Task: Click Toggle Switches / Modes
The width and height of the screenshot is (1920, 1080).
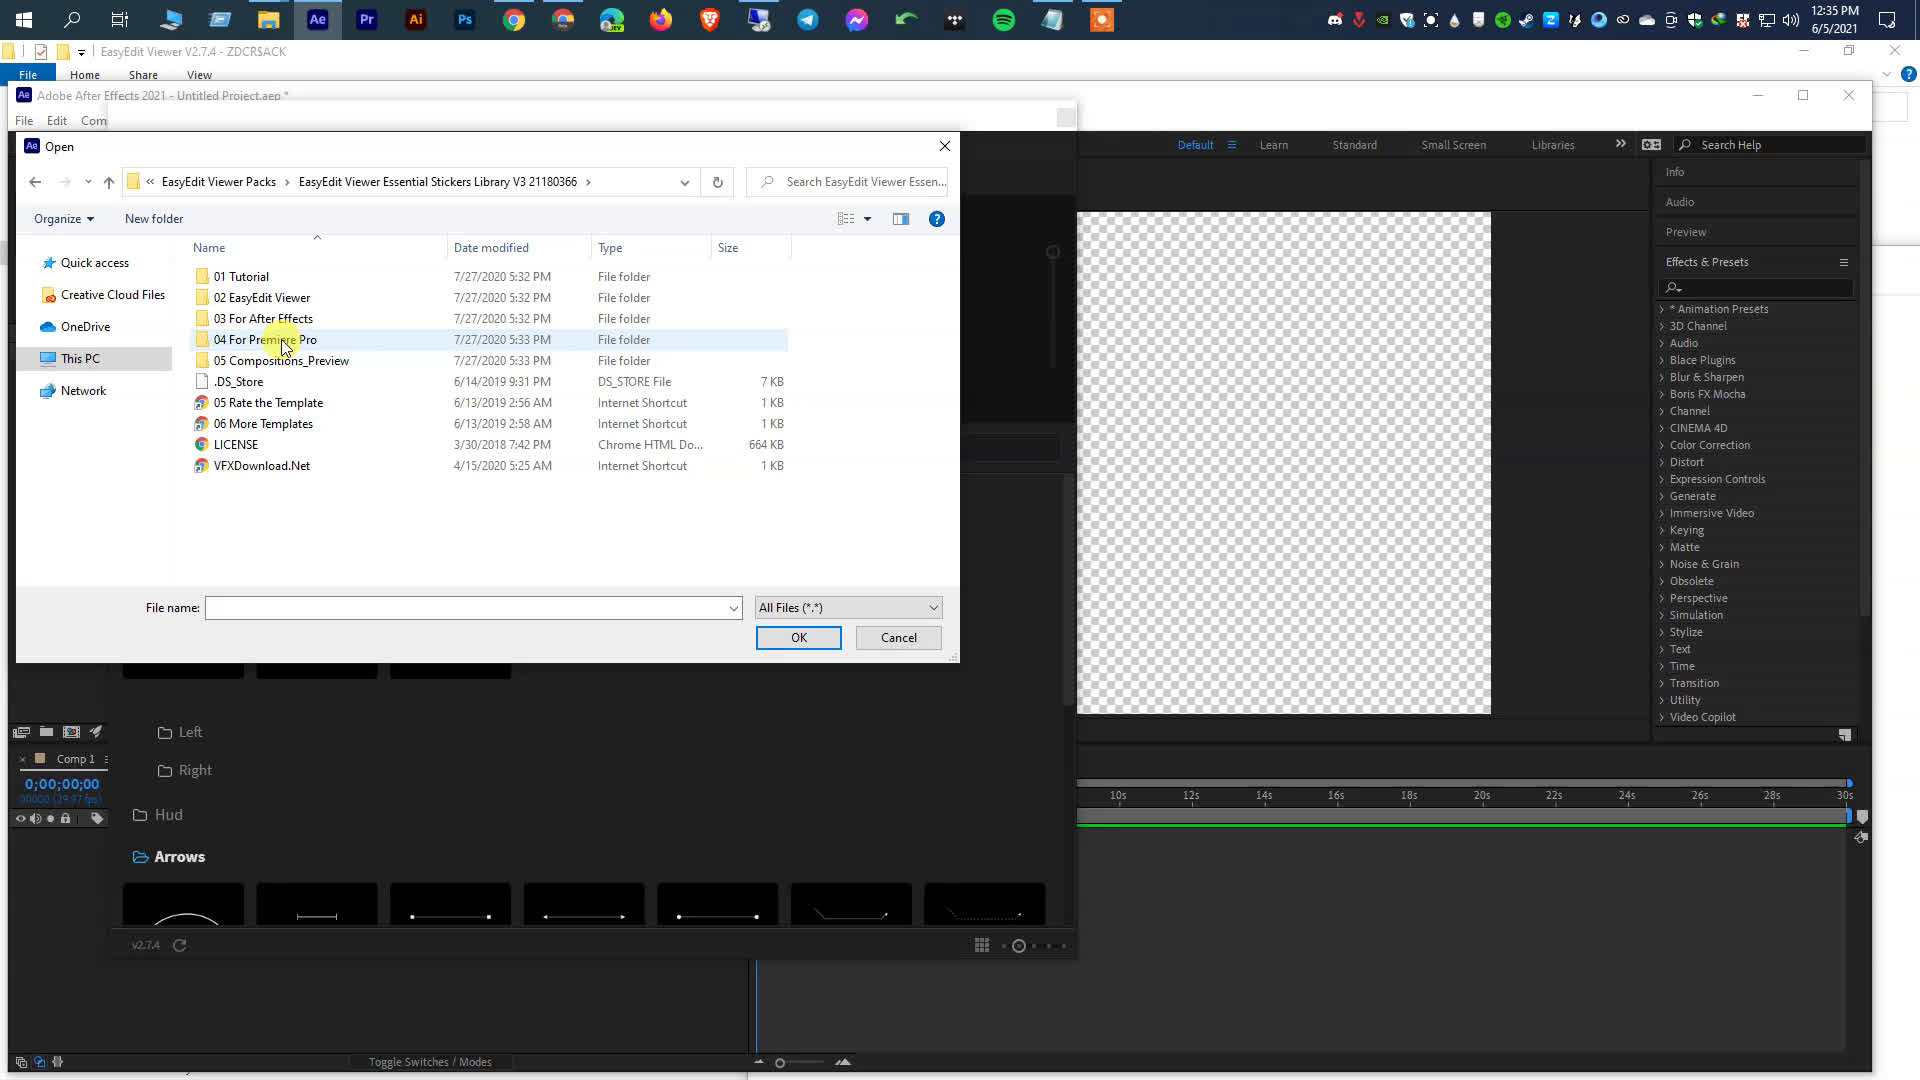Action: coord(430,1062)
